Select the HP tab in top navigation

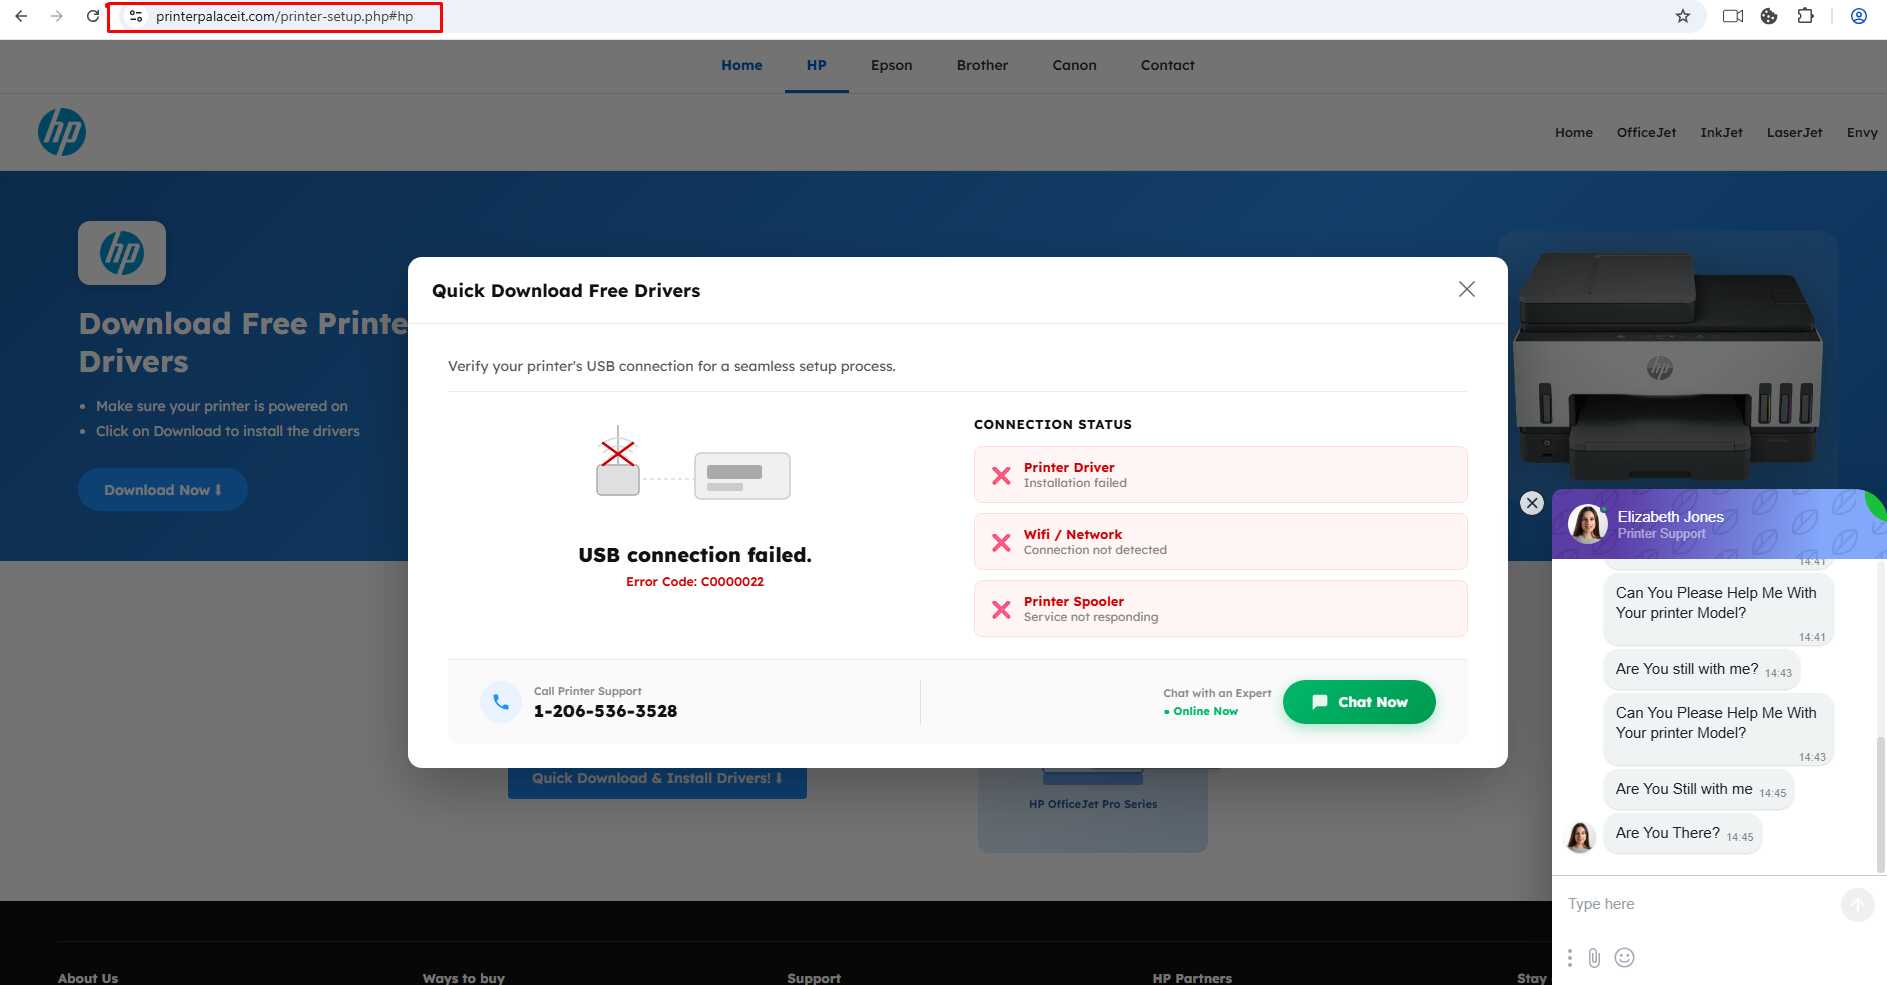[817, 65]
